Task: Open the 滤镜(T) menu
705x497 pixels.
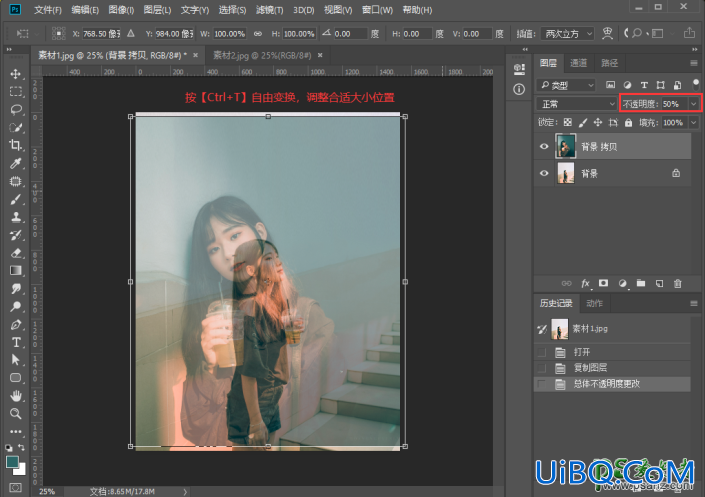Action: [269, 10]
